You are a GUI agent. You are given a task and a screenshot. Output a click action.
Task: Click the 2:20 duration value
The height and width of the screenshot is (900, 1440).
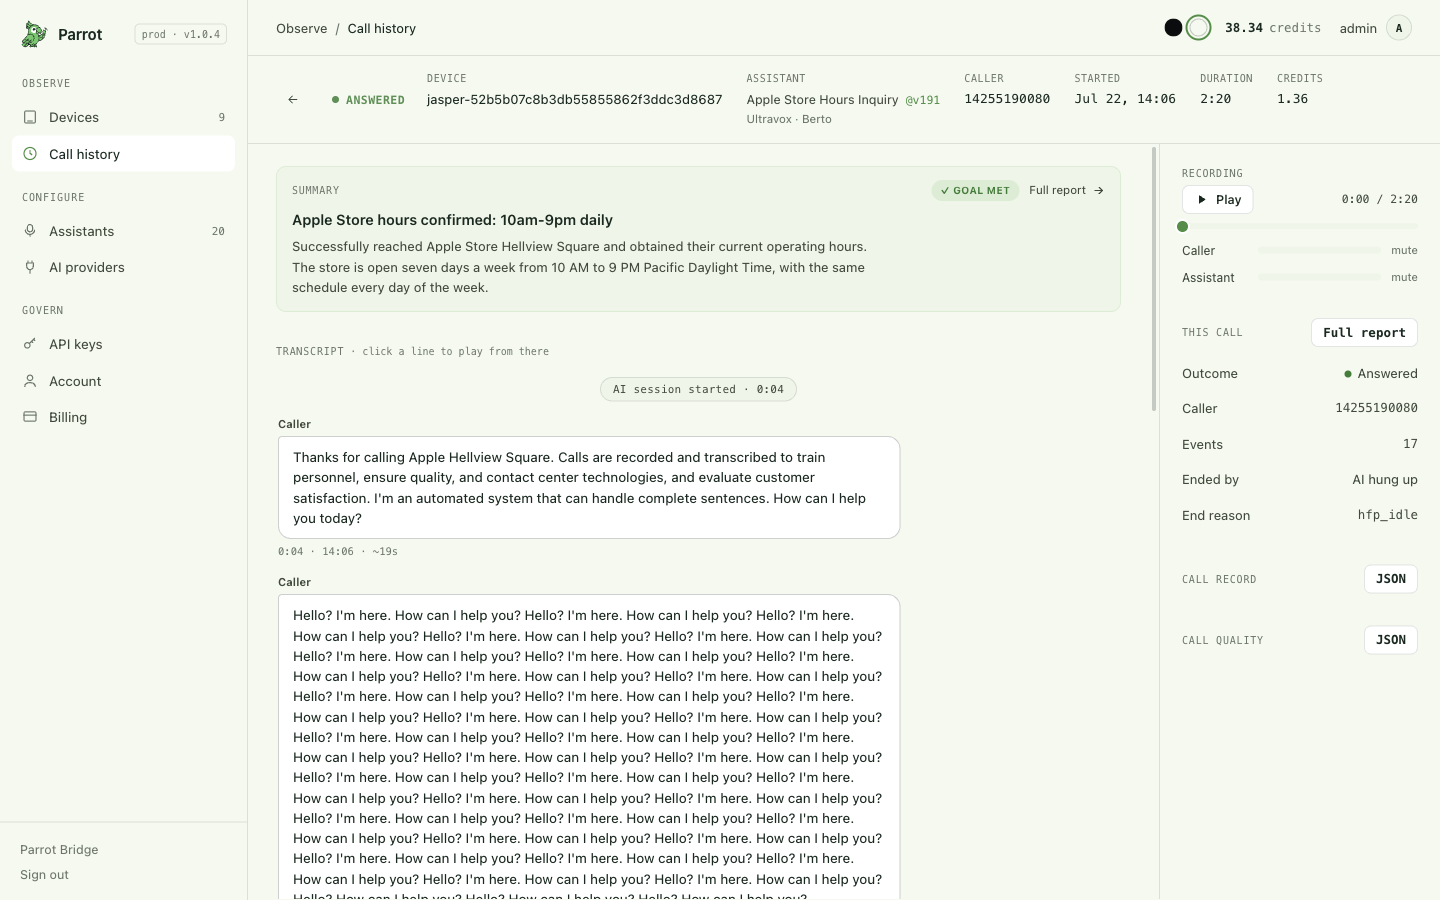1215,99
